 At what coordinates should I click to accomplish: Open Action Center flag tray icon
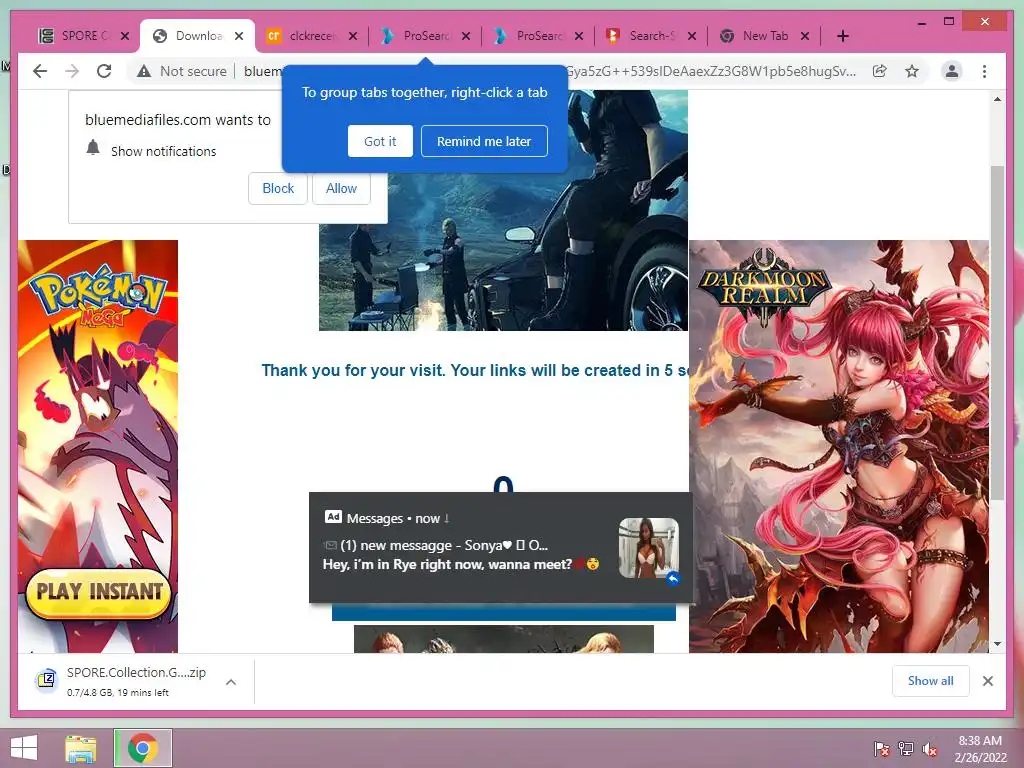pos(881,749)
